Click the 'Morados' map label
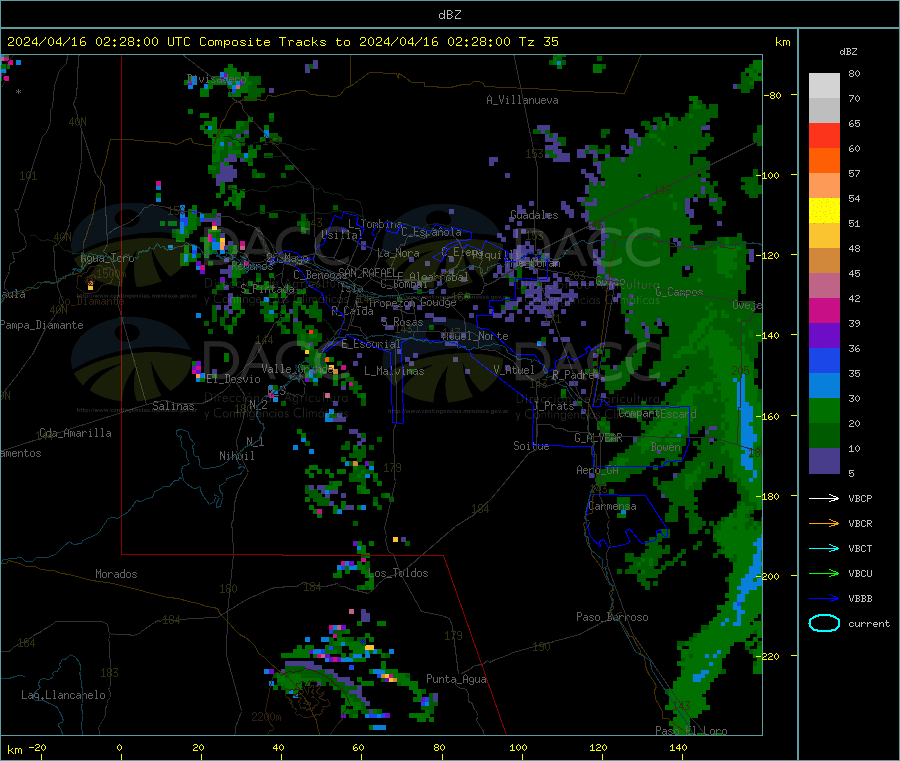Screen dimensions: 900x761 click(117, 574)
